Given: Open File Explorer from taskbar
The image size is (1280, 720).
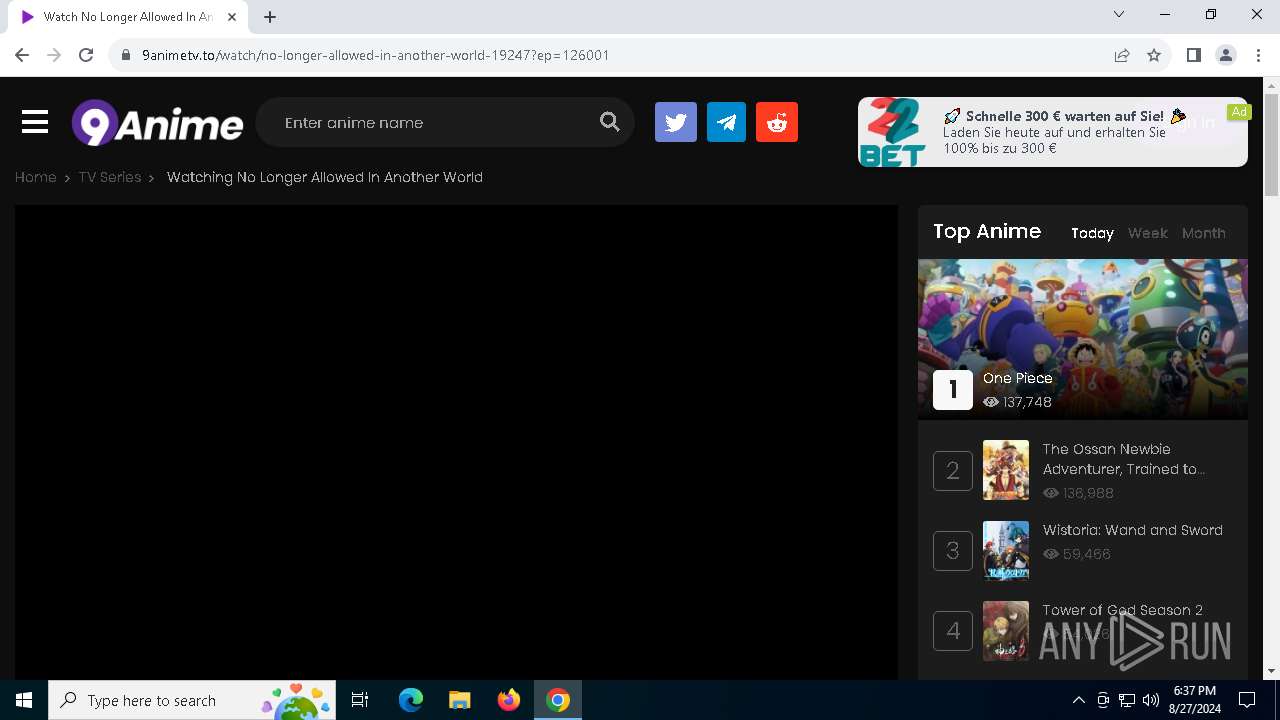Looking at the screenshot, I should (x=459, y=700).
